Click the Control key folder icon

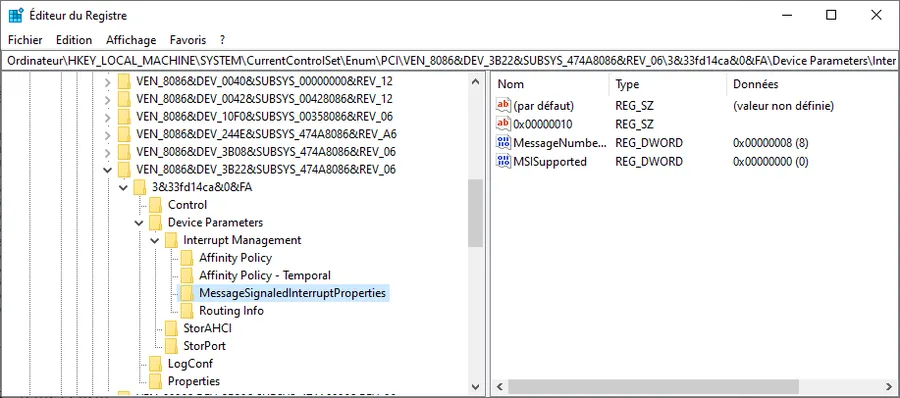(156, 205)
